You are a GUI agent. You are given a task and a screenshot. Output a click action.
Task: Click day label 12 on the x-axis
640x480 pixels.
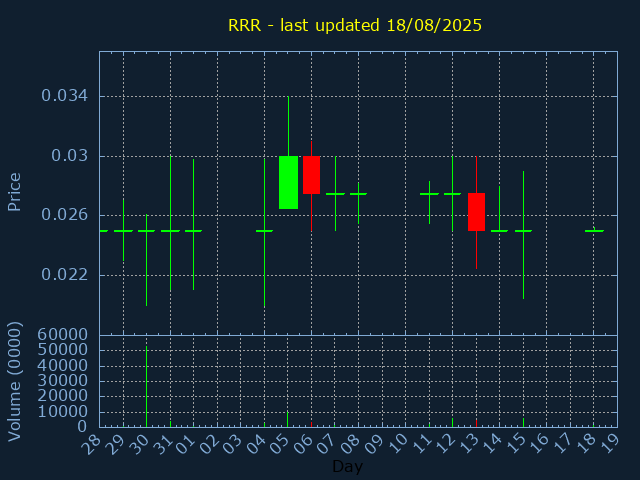pyautogui.click(x=444, y=444)
